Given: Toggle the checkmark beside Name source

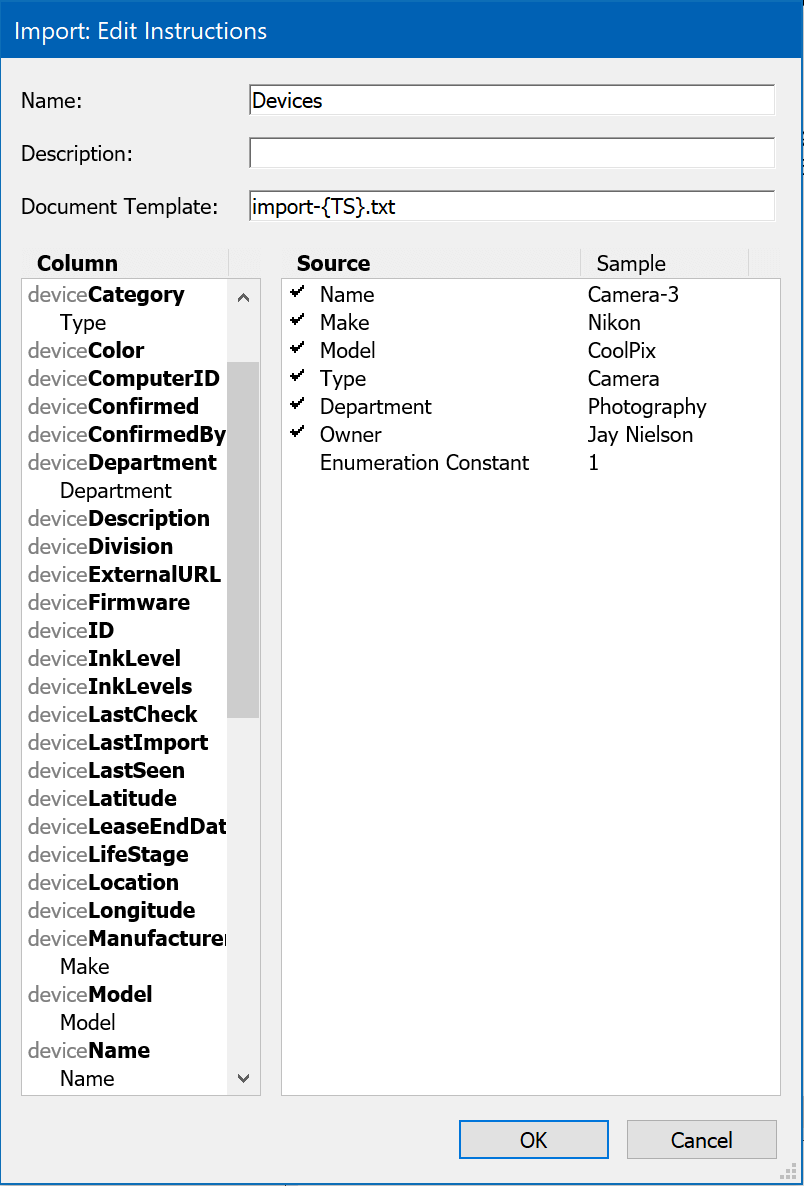Looking at the screenshot, I should pos(297,293).
